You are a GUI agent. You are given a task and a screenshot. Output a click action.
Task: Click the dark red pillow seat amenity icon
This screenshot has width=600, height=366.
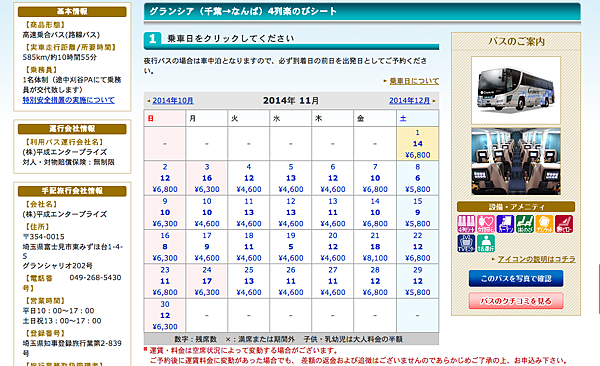(x=564, y=224)
